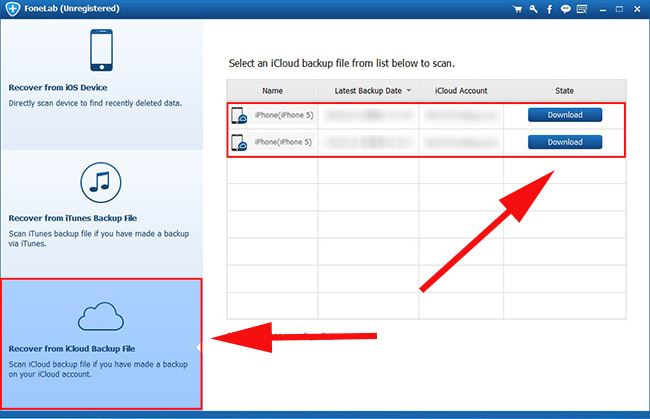Screen dimensions: 650x419
Task: Open the title-bar menu icon
Action: click(582, 9)
